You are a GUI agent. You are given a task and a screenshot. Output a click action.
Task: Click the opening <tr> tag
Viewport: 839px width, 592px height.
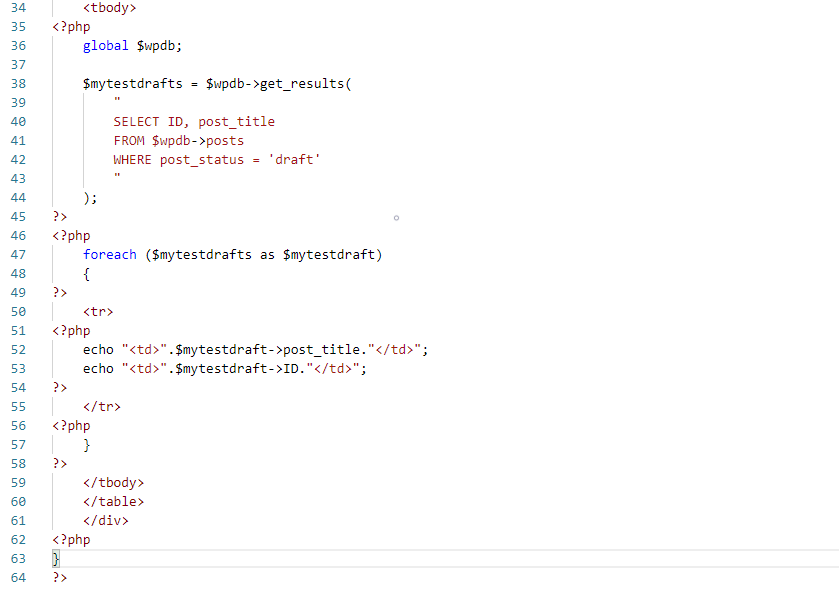pyautogui.click(x=99, y=312)
